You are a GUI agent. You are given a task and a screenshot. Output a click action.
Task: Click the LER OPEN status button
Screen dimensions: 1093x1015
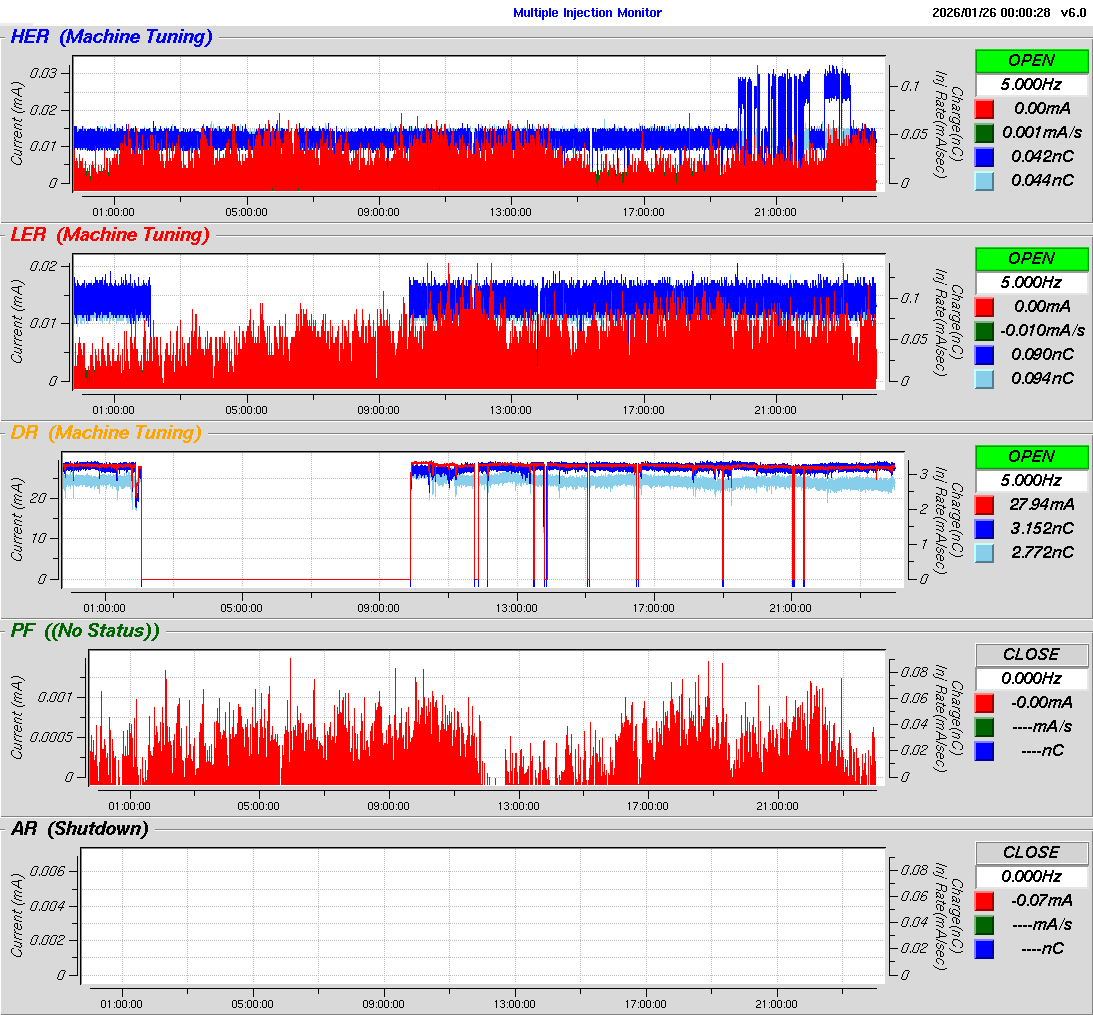point(1031,258)
